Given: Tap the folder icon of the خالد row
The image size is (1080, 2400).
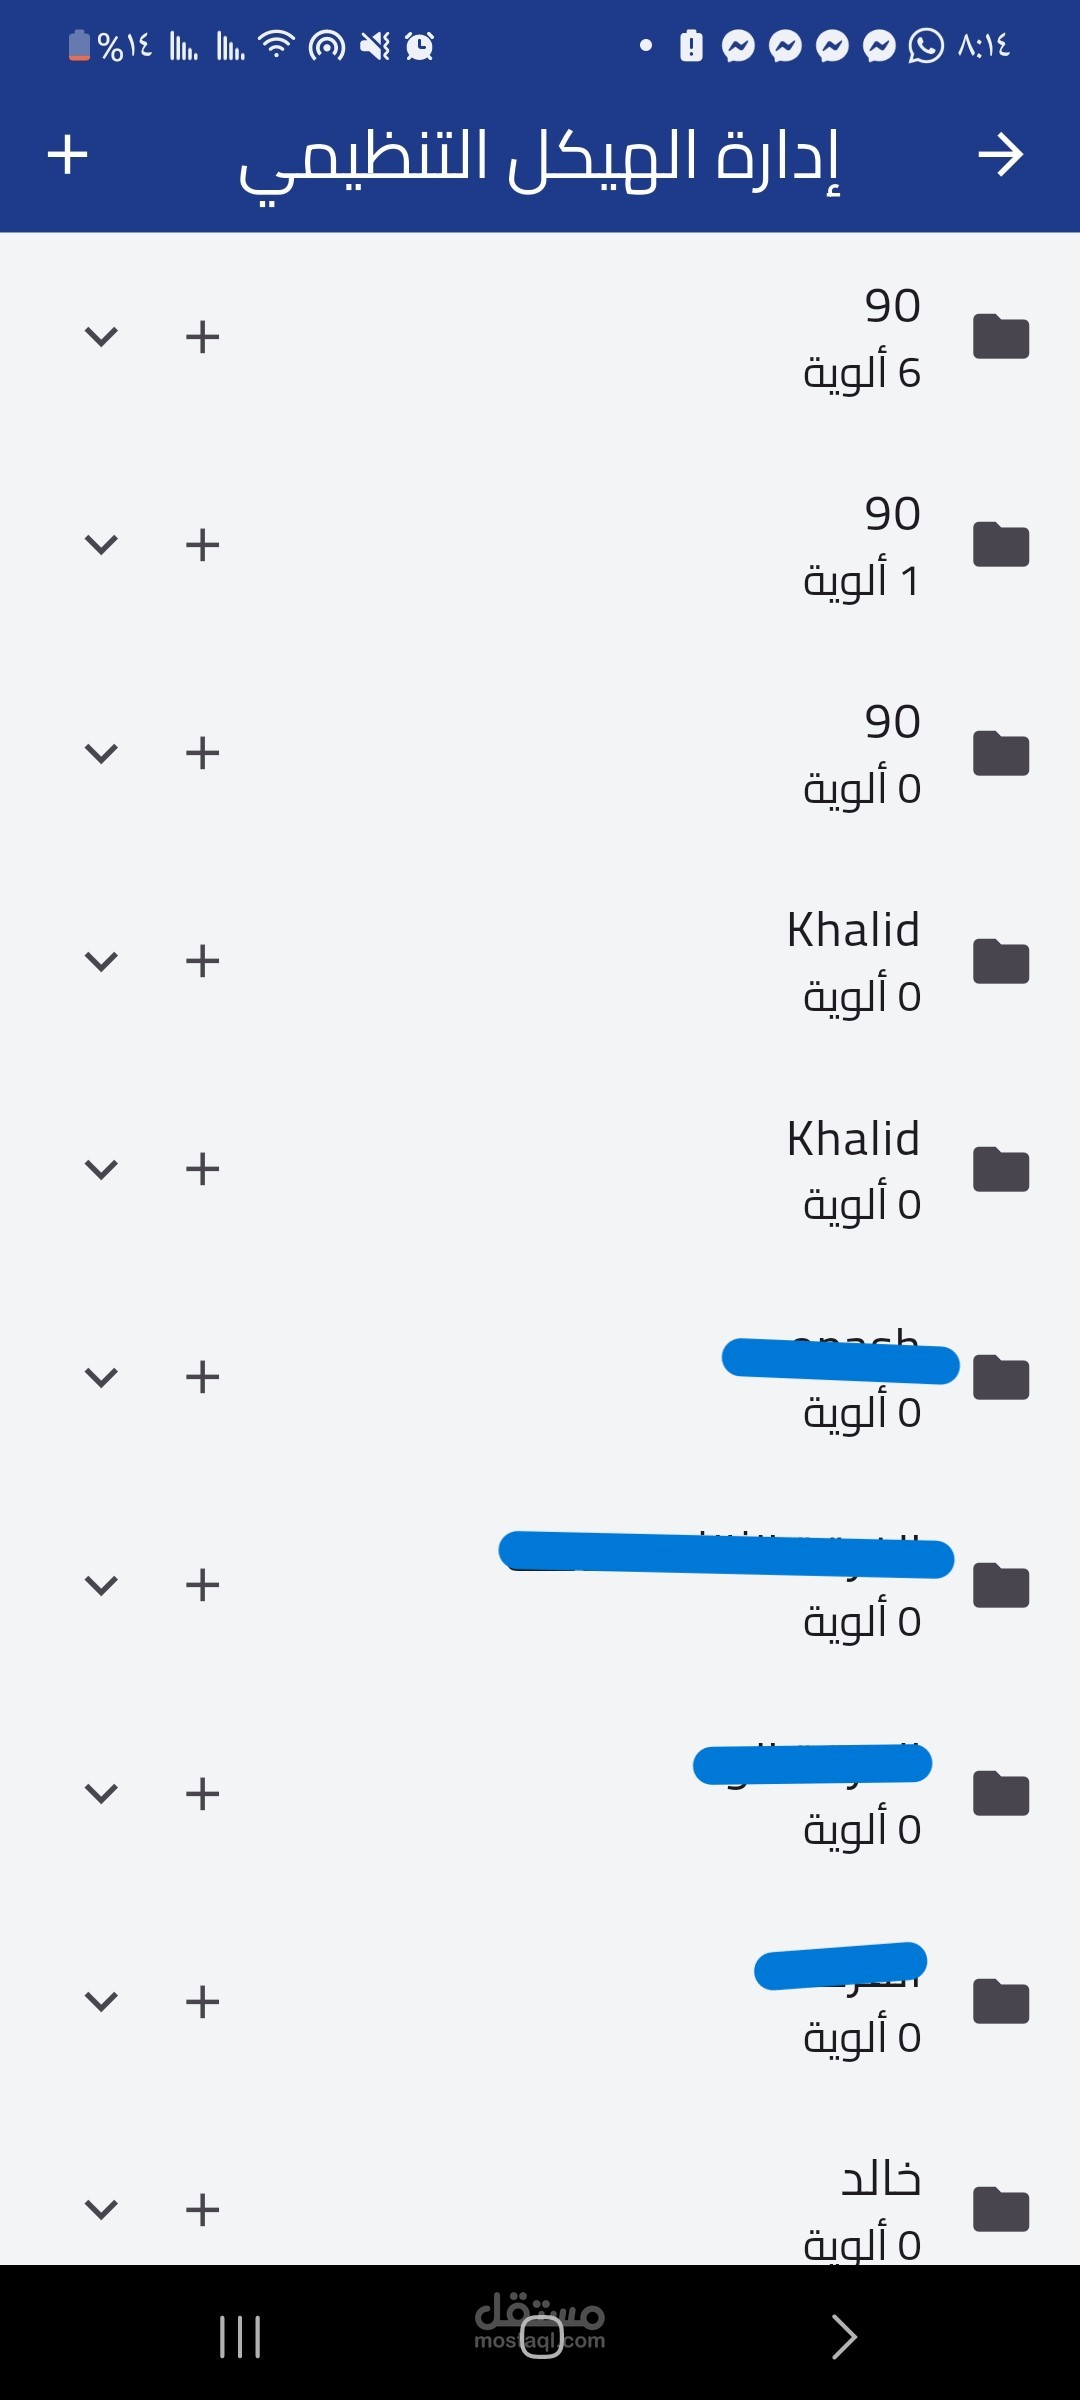Looking at the screenshot, I should [x=1001, y=2209].
